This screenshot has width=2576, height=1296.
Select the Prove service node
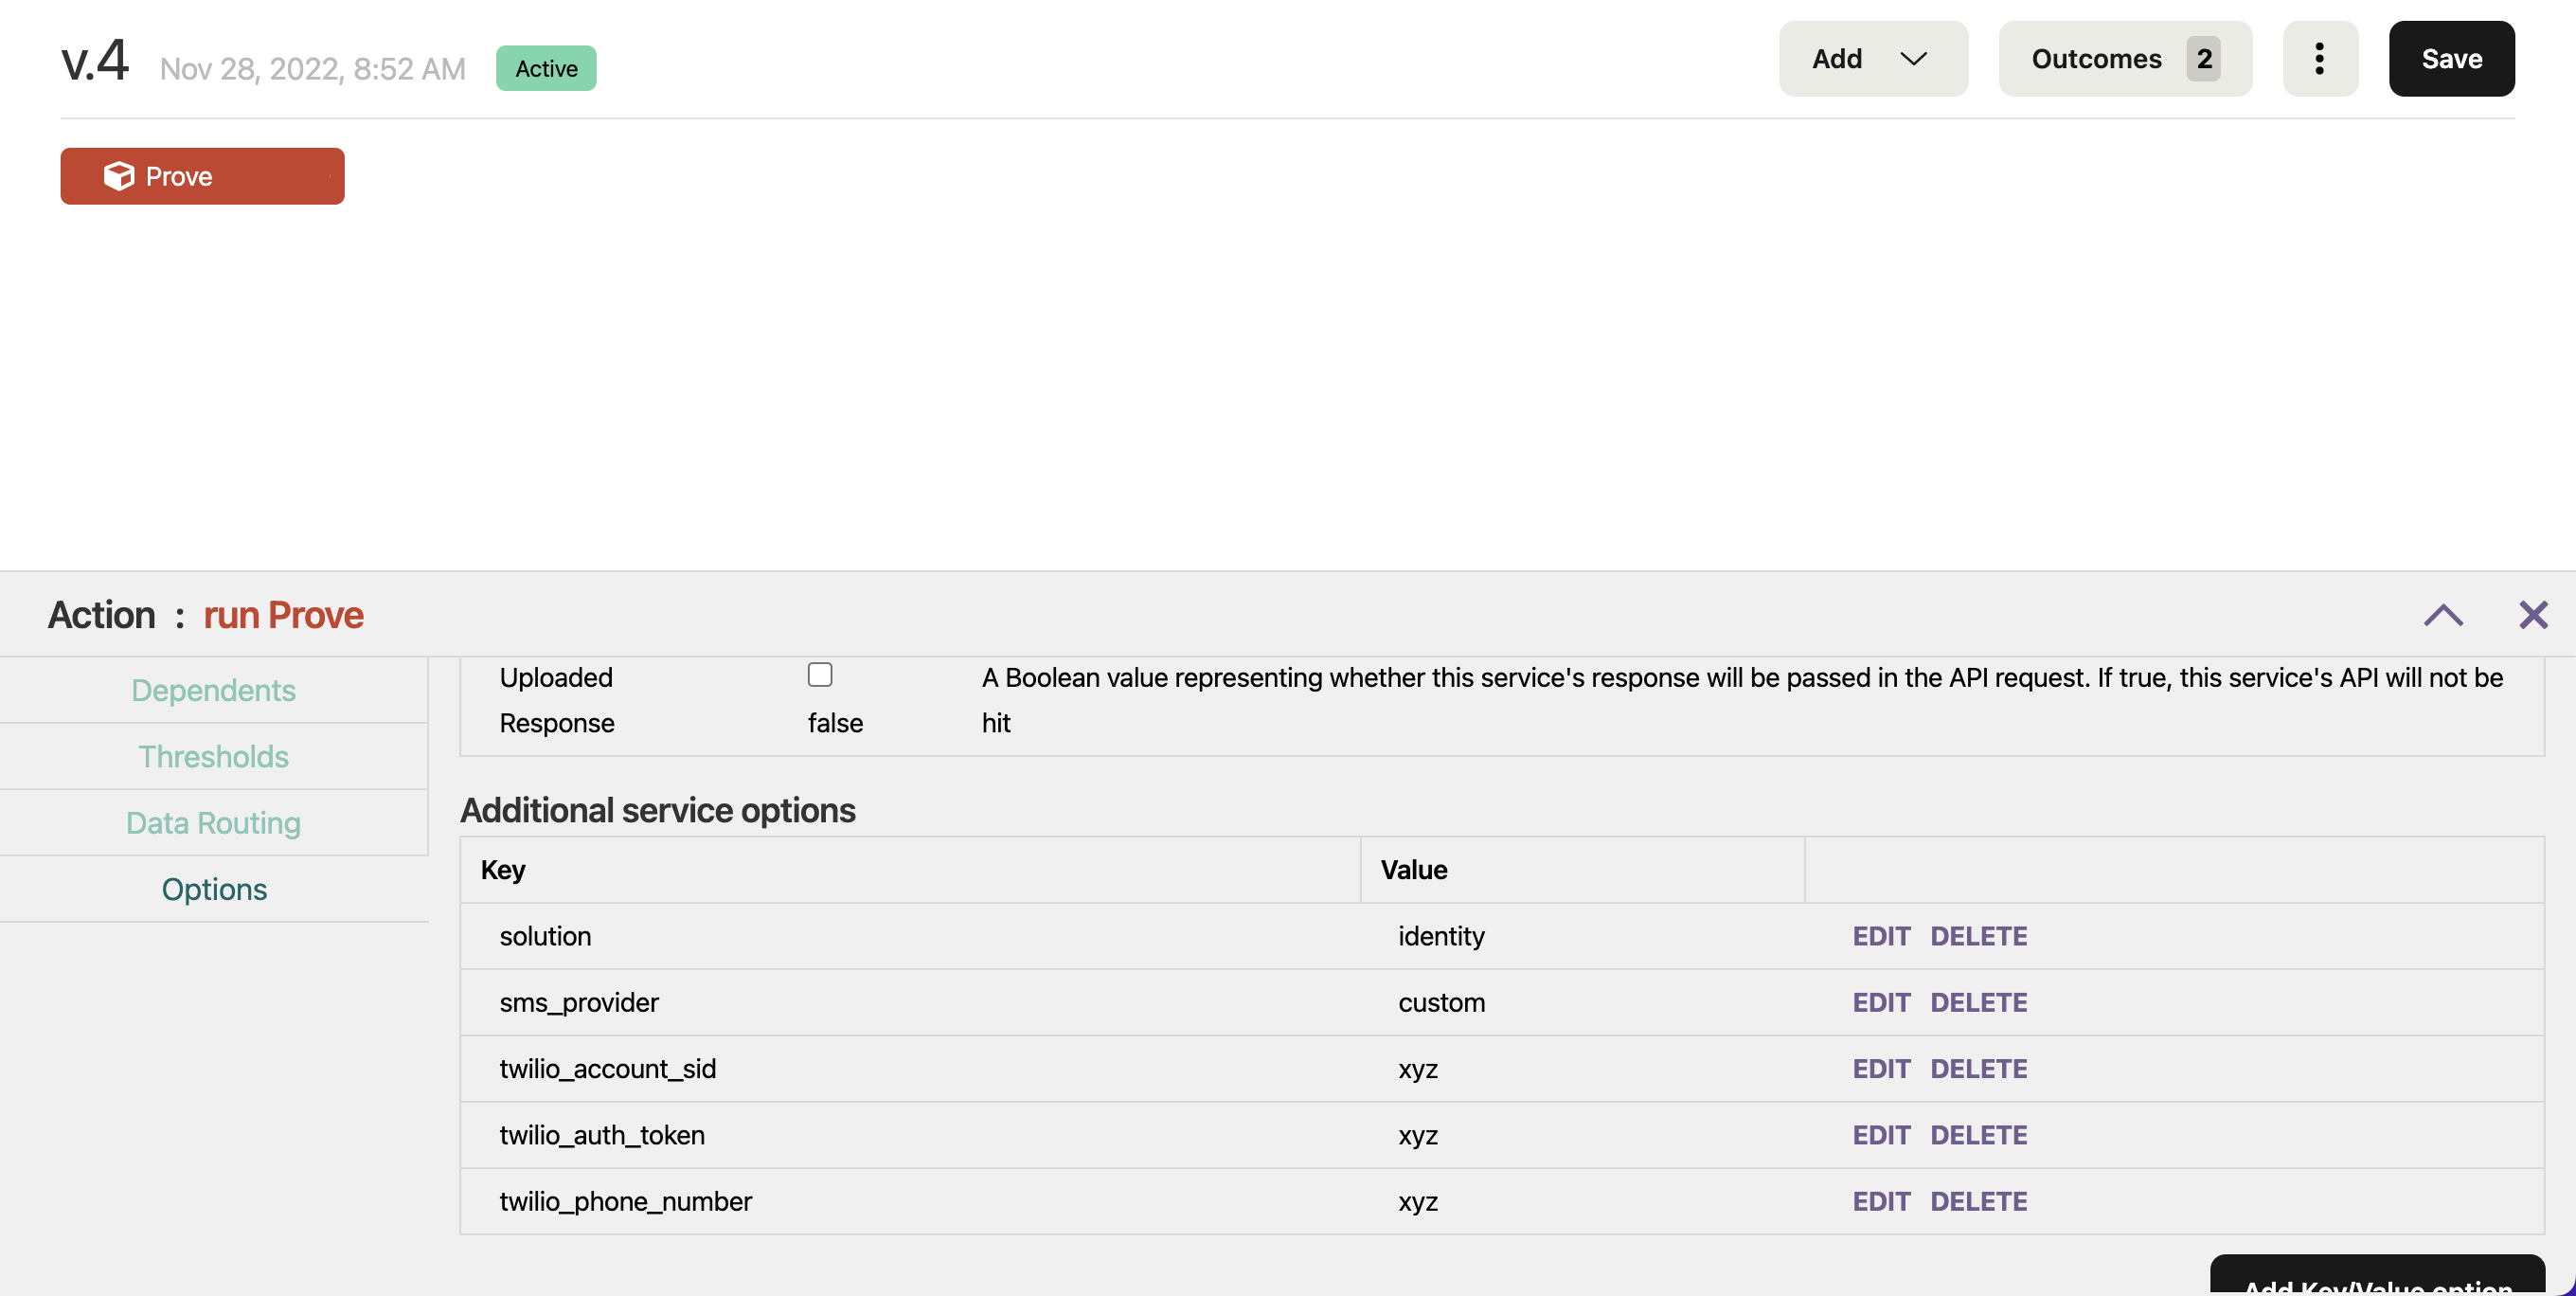tap(202, 176)
